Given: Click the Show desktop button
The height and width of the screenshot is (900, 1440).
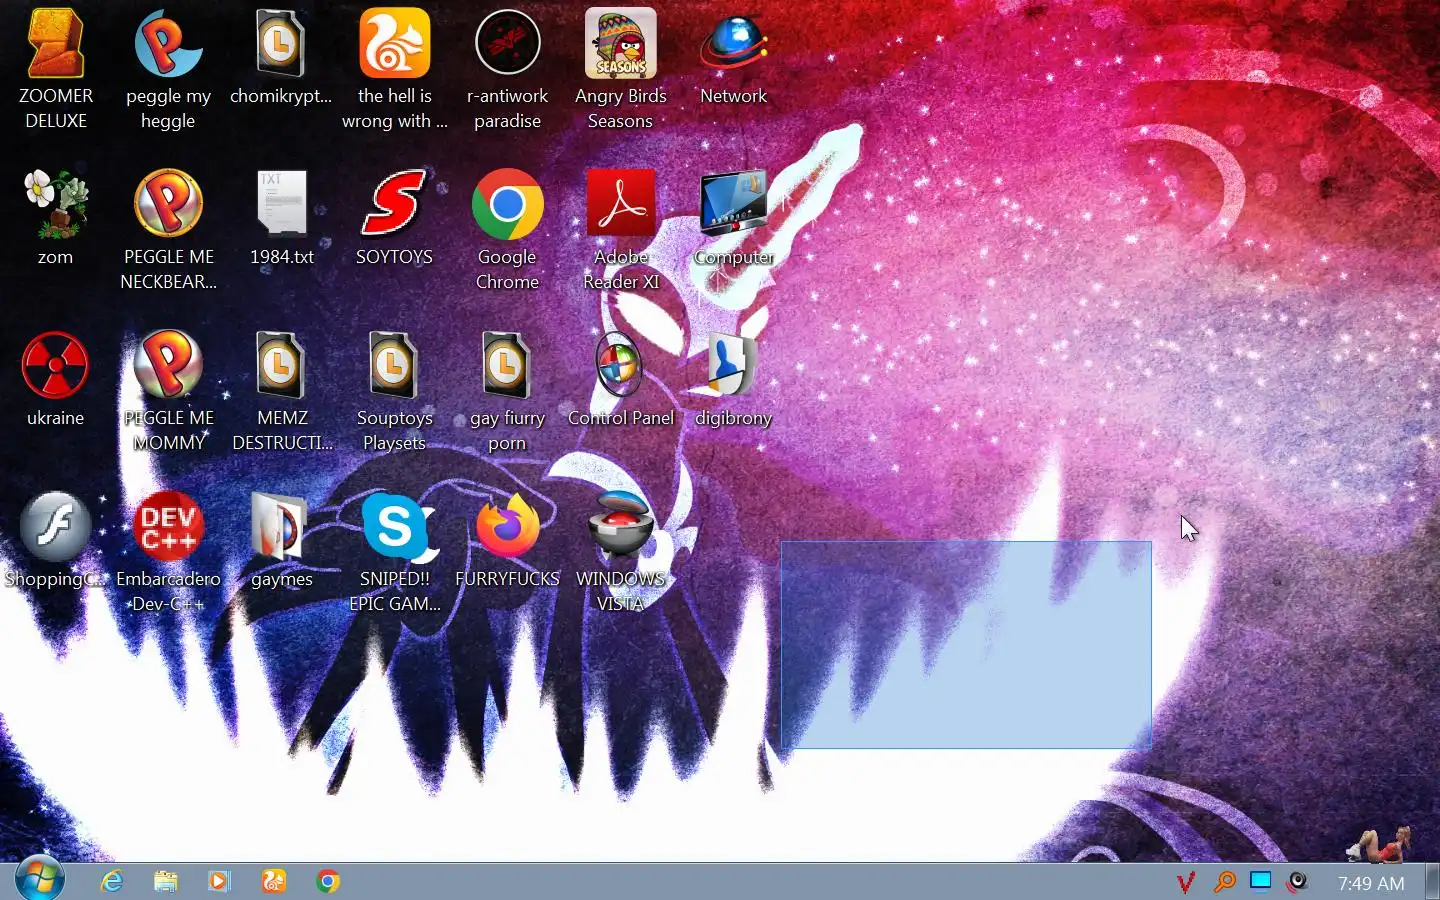Looking at the screenshot, I should click(x=1432, y=881).
